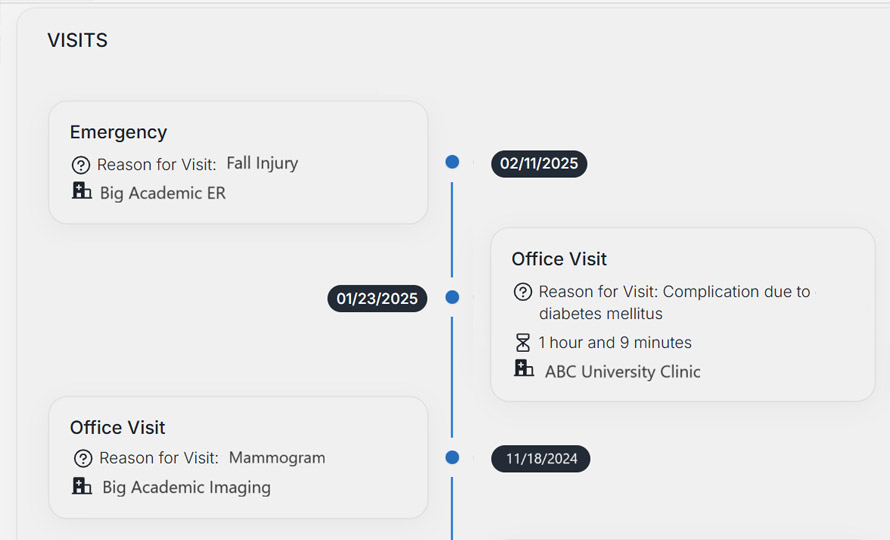
Task: Click the 01/23/2025 date badge
Action: (377, 298)
